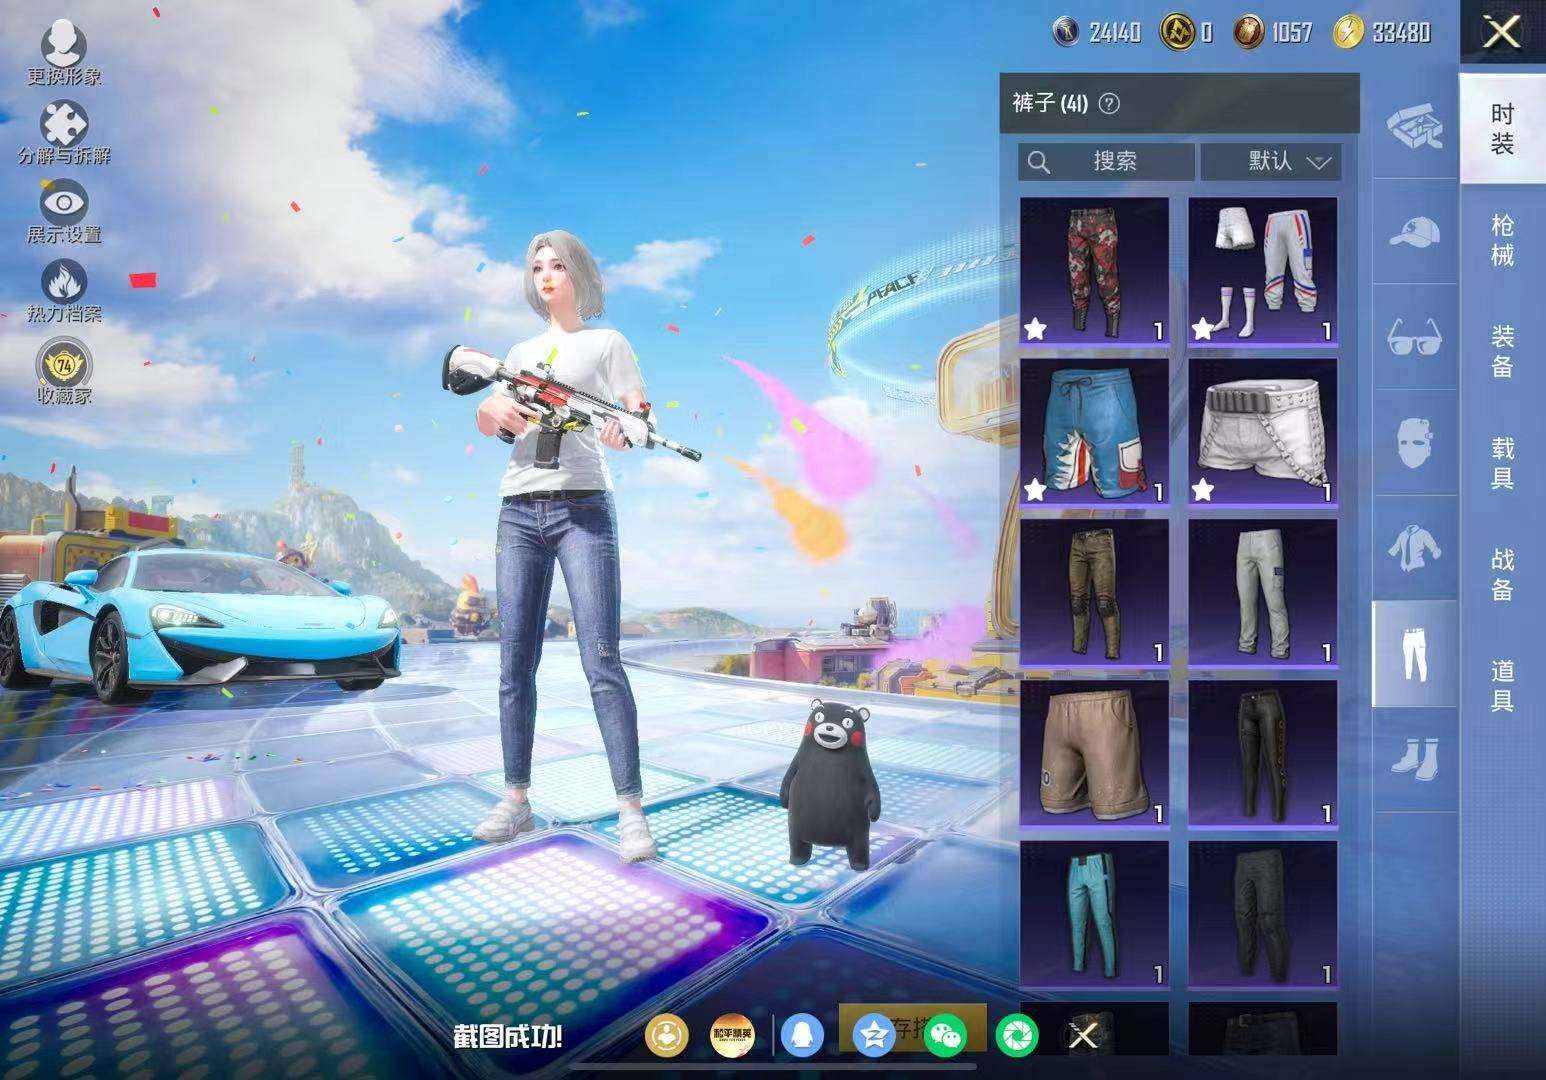Dismiss the screenshot share bar X
This screenshot has height=1080, width=1546.
tap(1083, 1036)
